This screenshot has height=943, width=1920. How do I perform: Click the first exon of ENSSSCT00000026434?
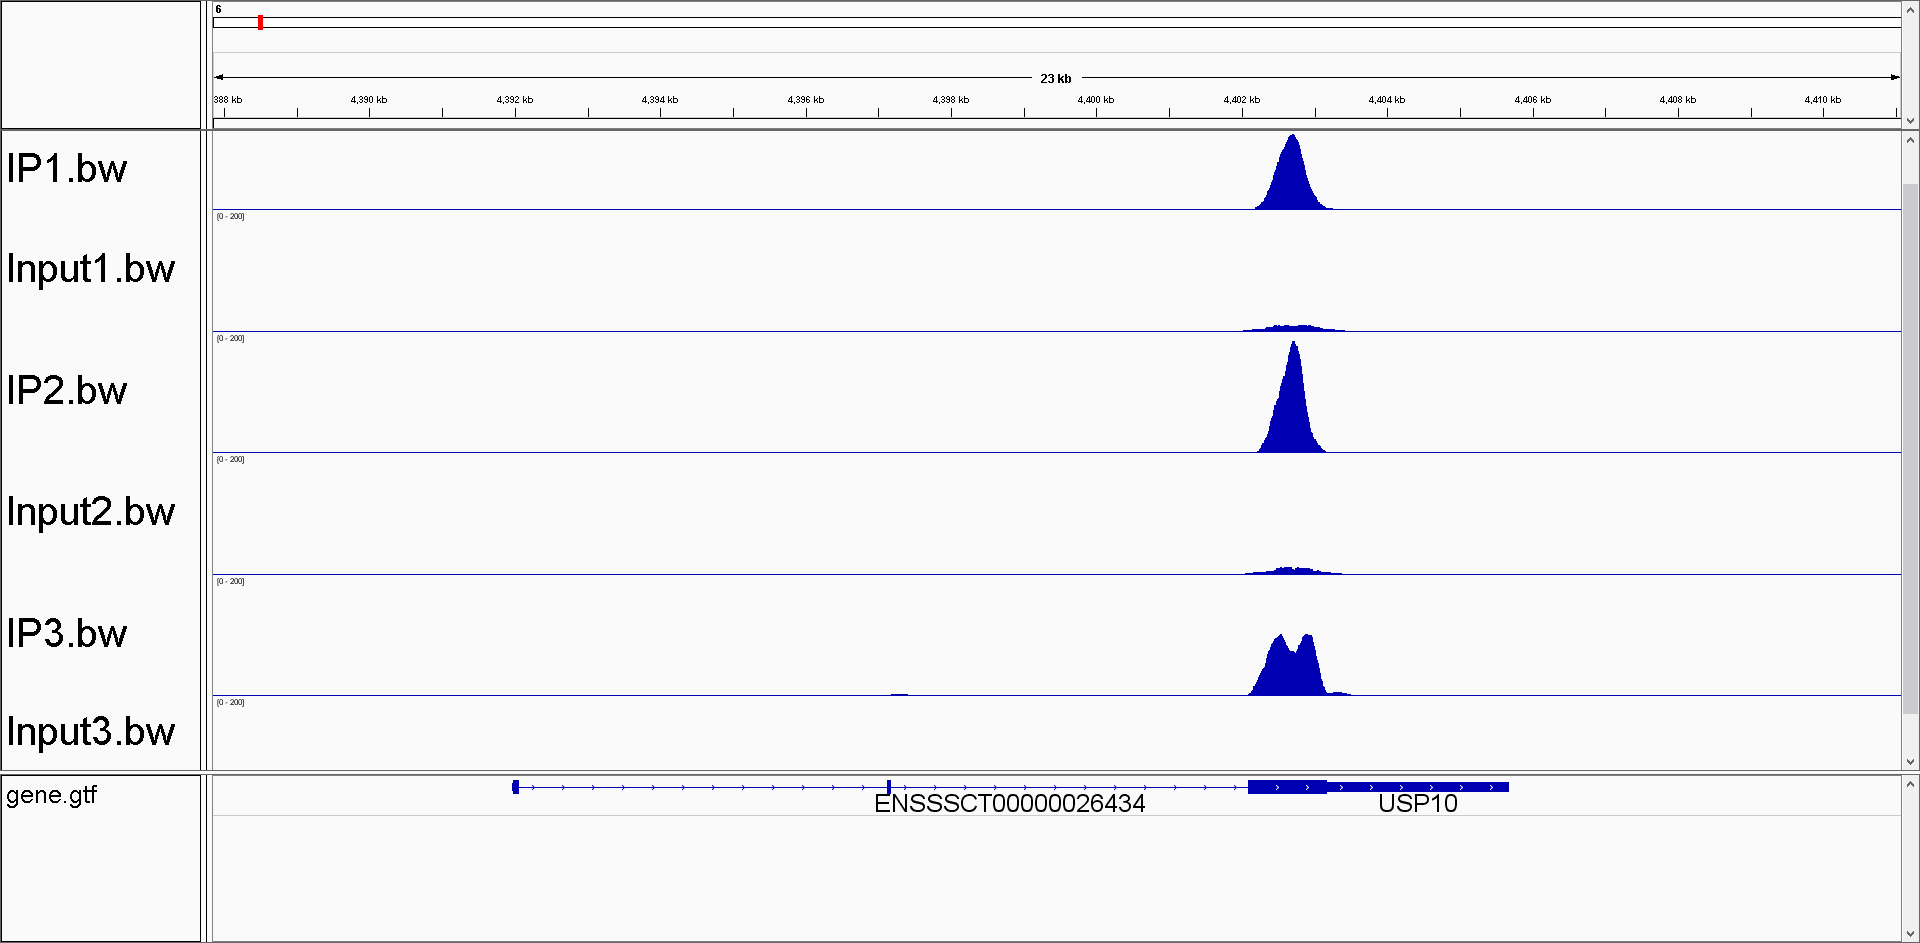point(515,787)
